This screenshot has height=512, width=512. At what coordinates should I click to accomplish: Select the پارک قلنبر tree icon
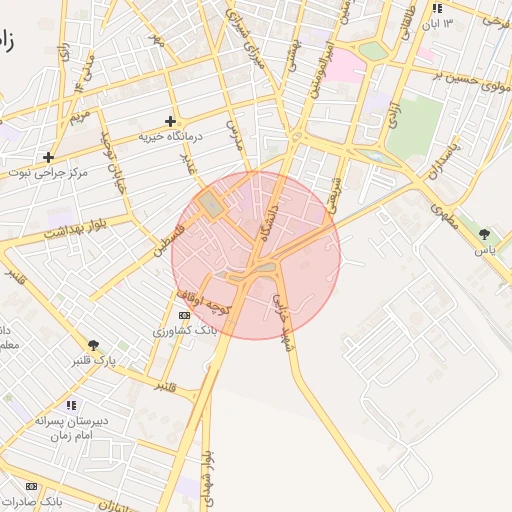93,345
